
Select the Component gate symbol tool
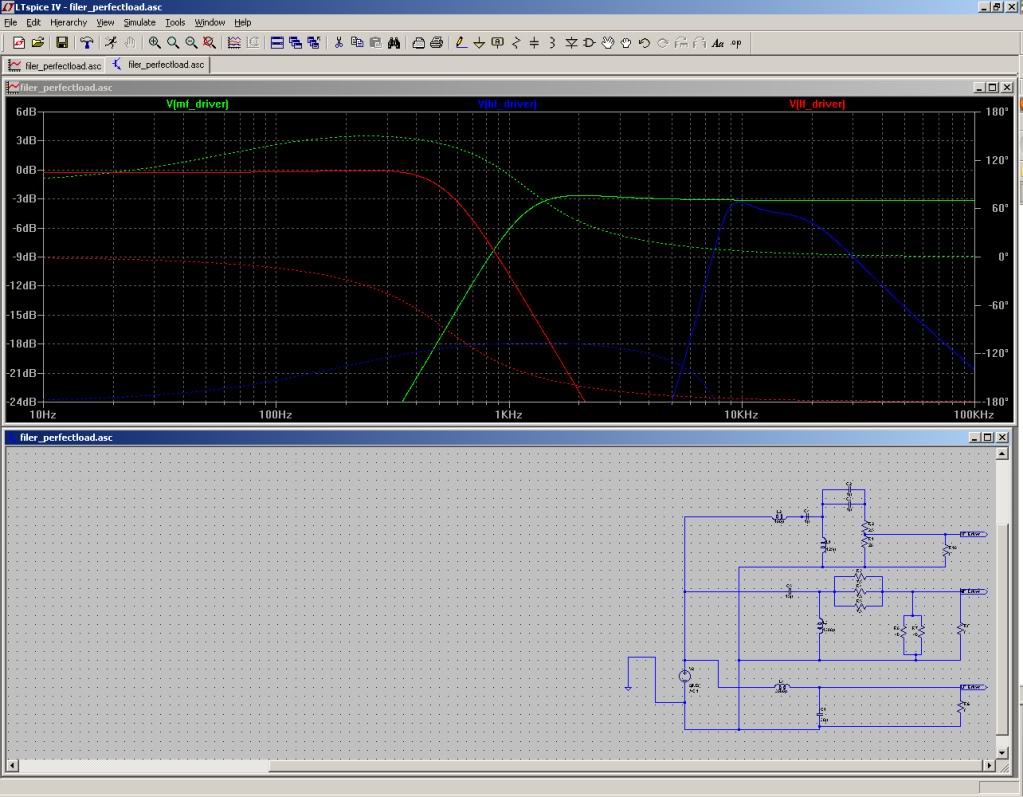click(x=589, y=43)
